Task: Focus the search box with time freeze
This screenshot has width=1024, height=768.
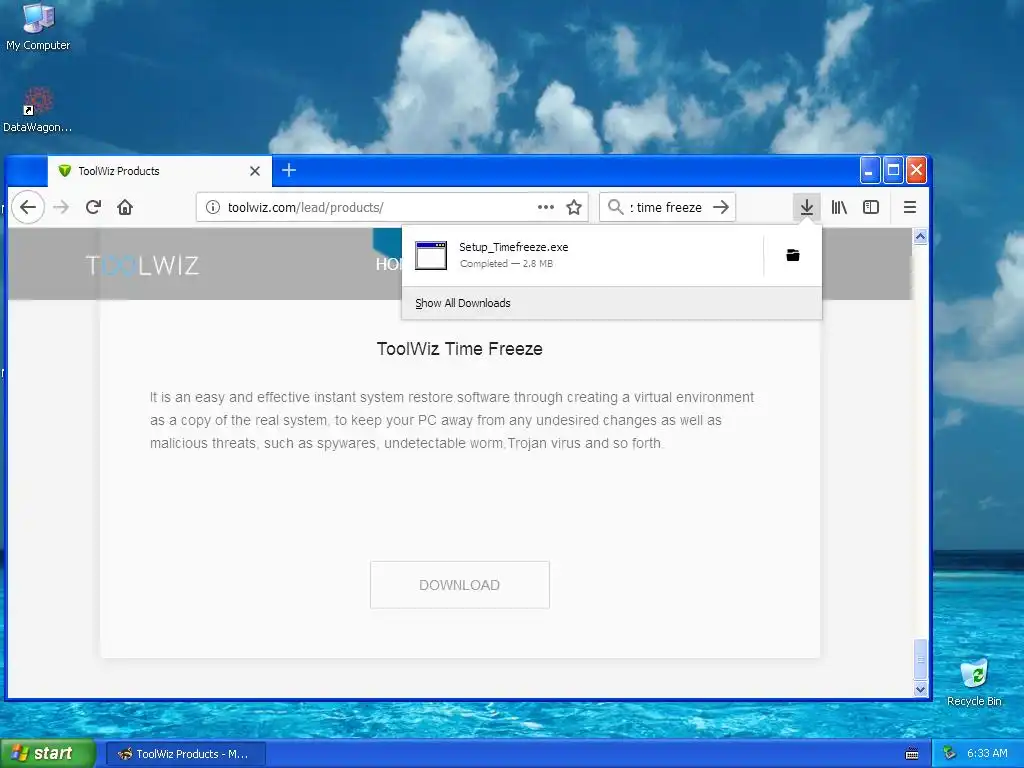Action: point(666,207)
